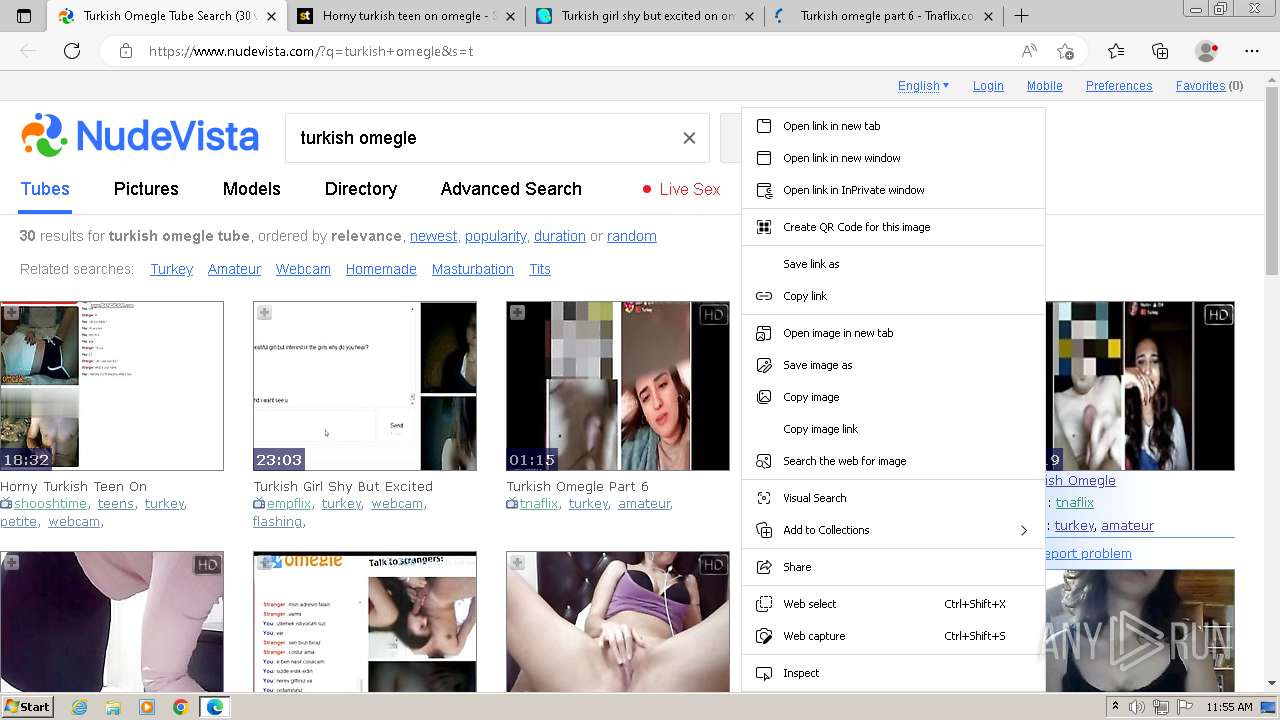Expand the Add to Collections submenu arrow
1280x720 pixels.
coord(1023,530)
